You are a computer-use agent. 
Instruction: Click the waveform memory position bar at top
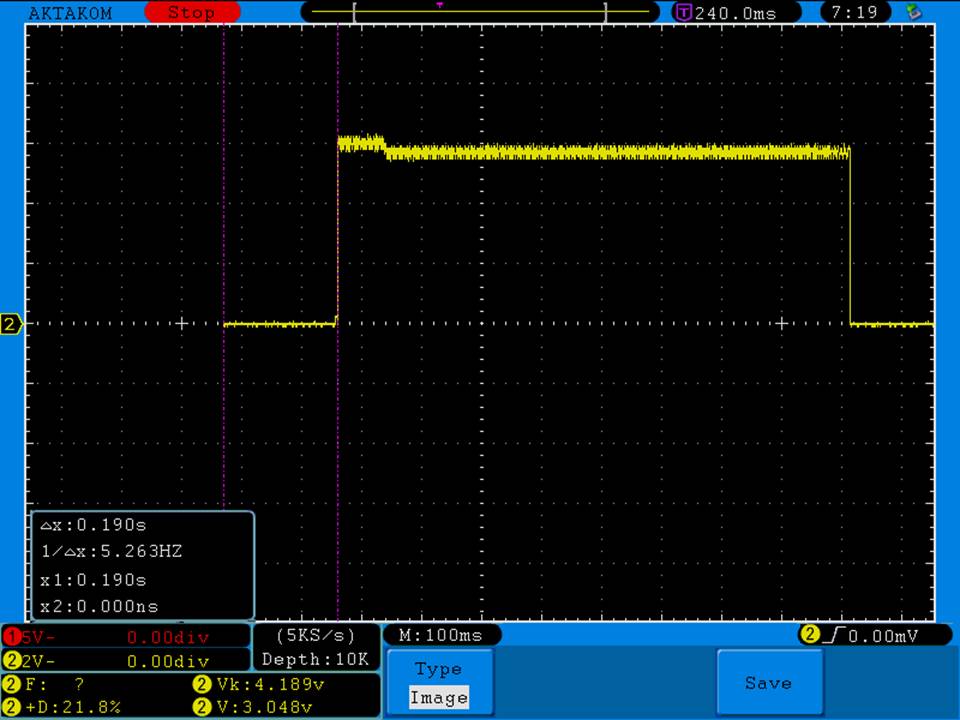tap(480, 12)
